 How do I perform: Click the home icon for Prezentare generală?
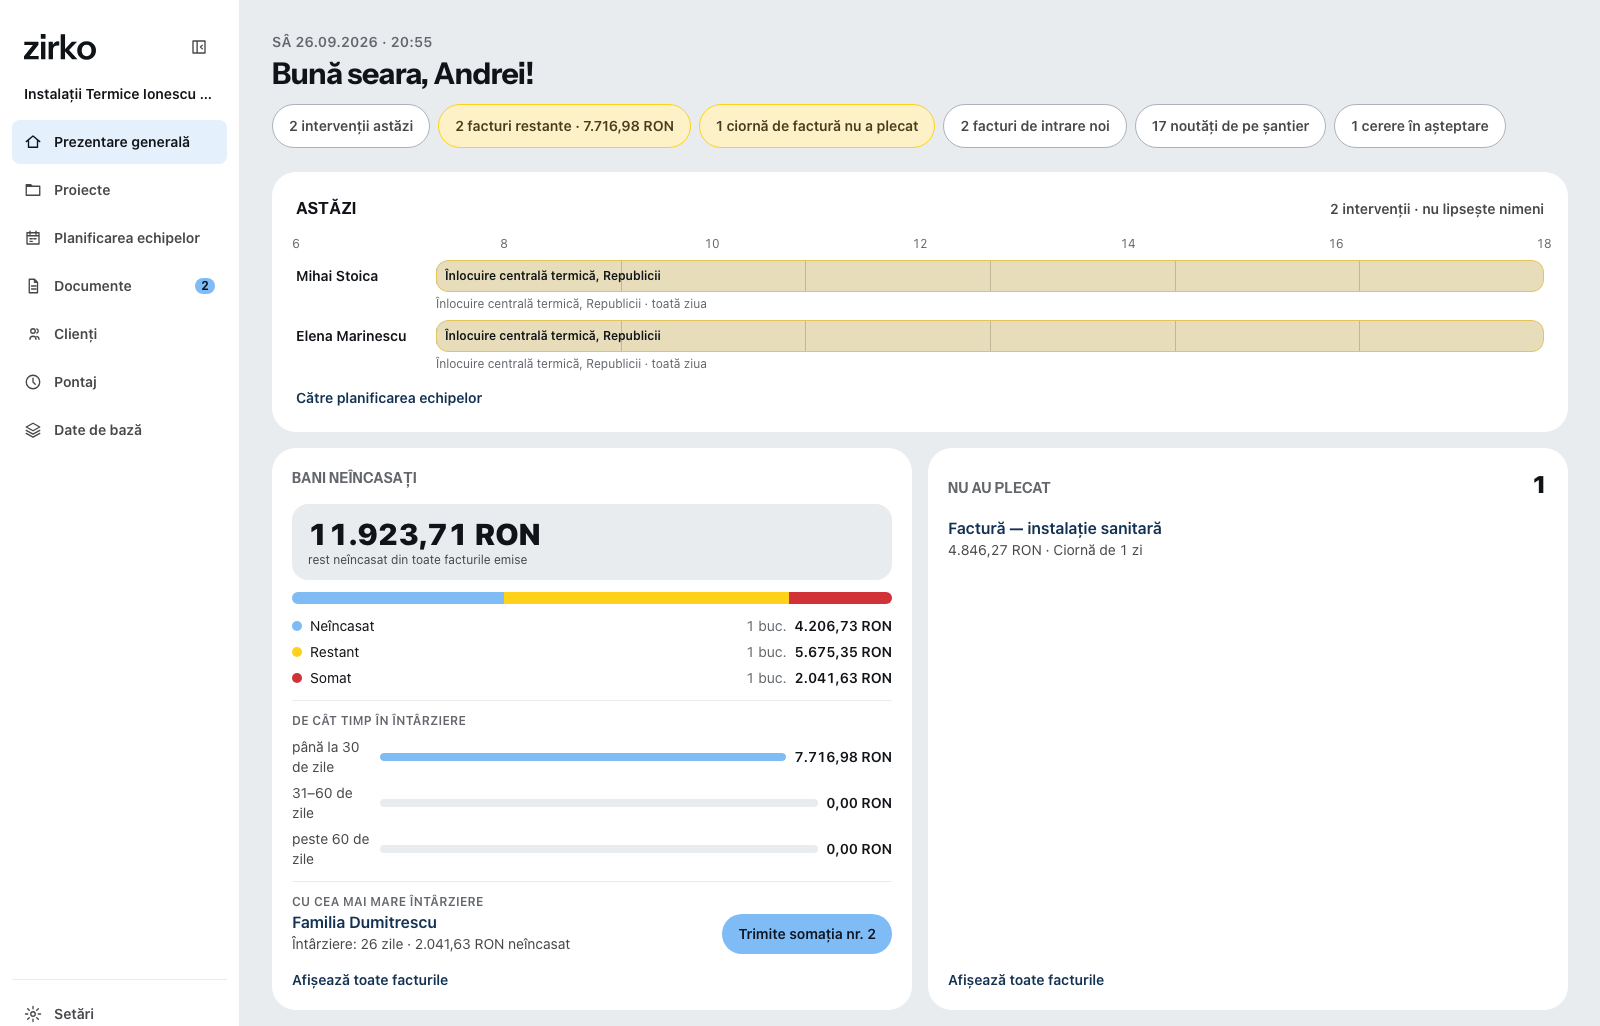33,142
